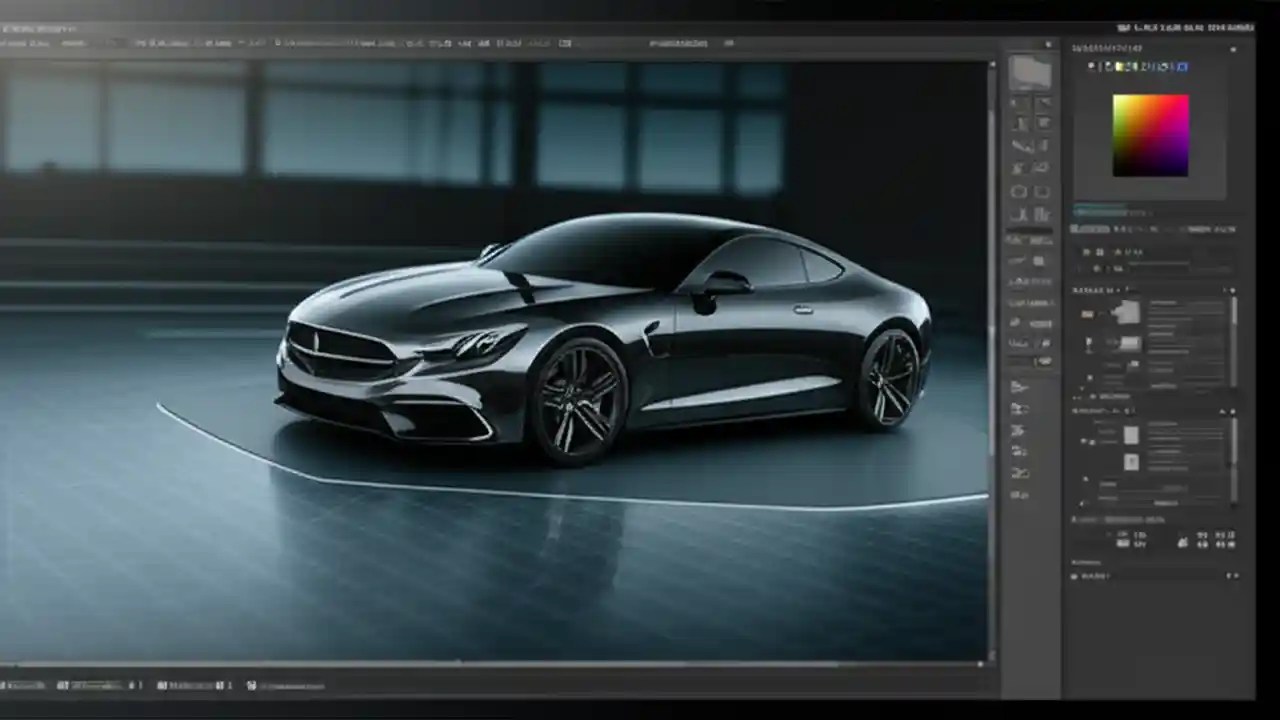Click the folder icon atop the toolbar
This screenshot has width=1280, height=720.
(x=1030, y=72)
